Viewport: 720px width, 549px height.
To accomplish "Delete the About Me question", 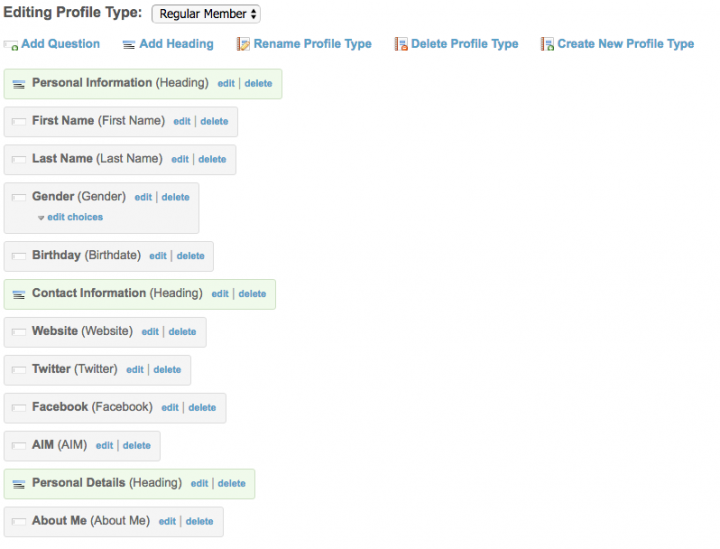I will pyautogui.click(x=199, y=521).
